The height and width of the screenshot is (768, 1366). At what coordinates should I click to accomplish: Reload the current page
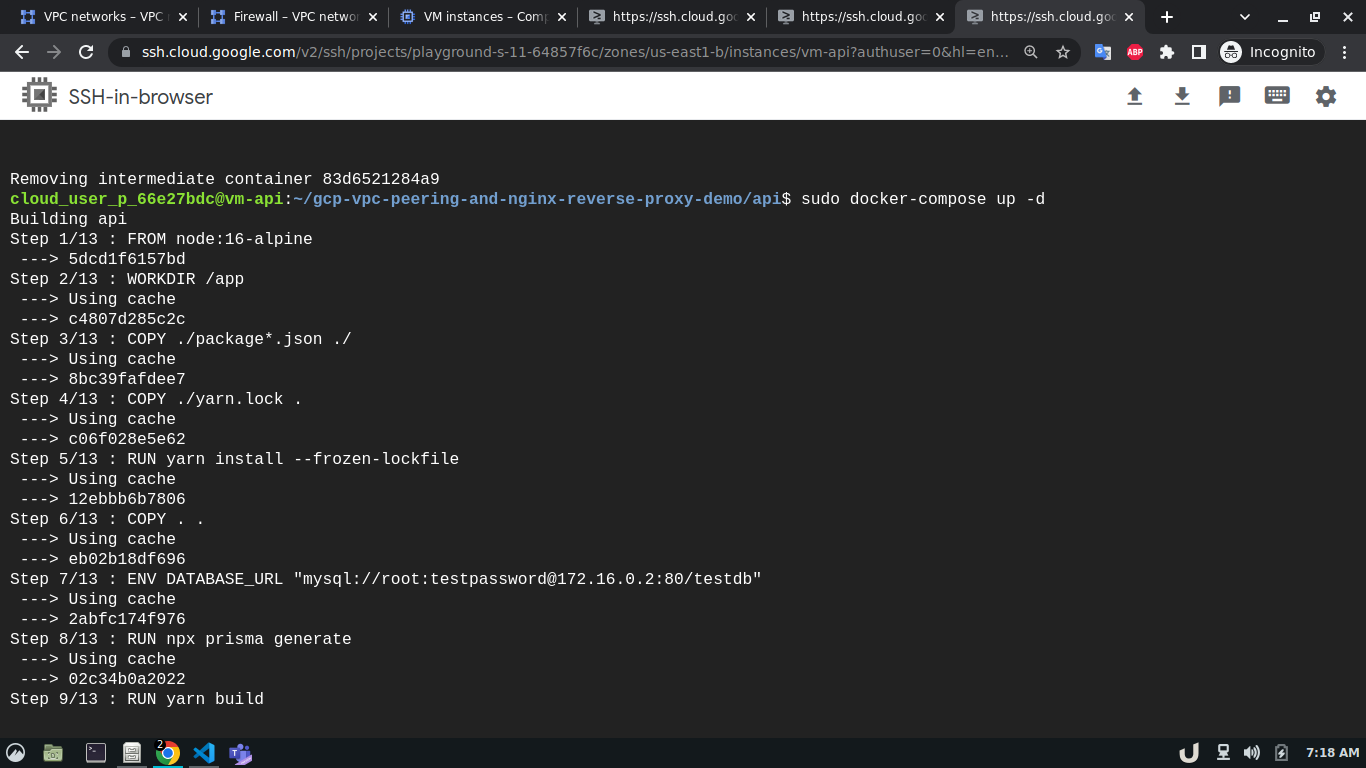86,52
